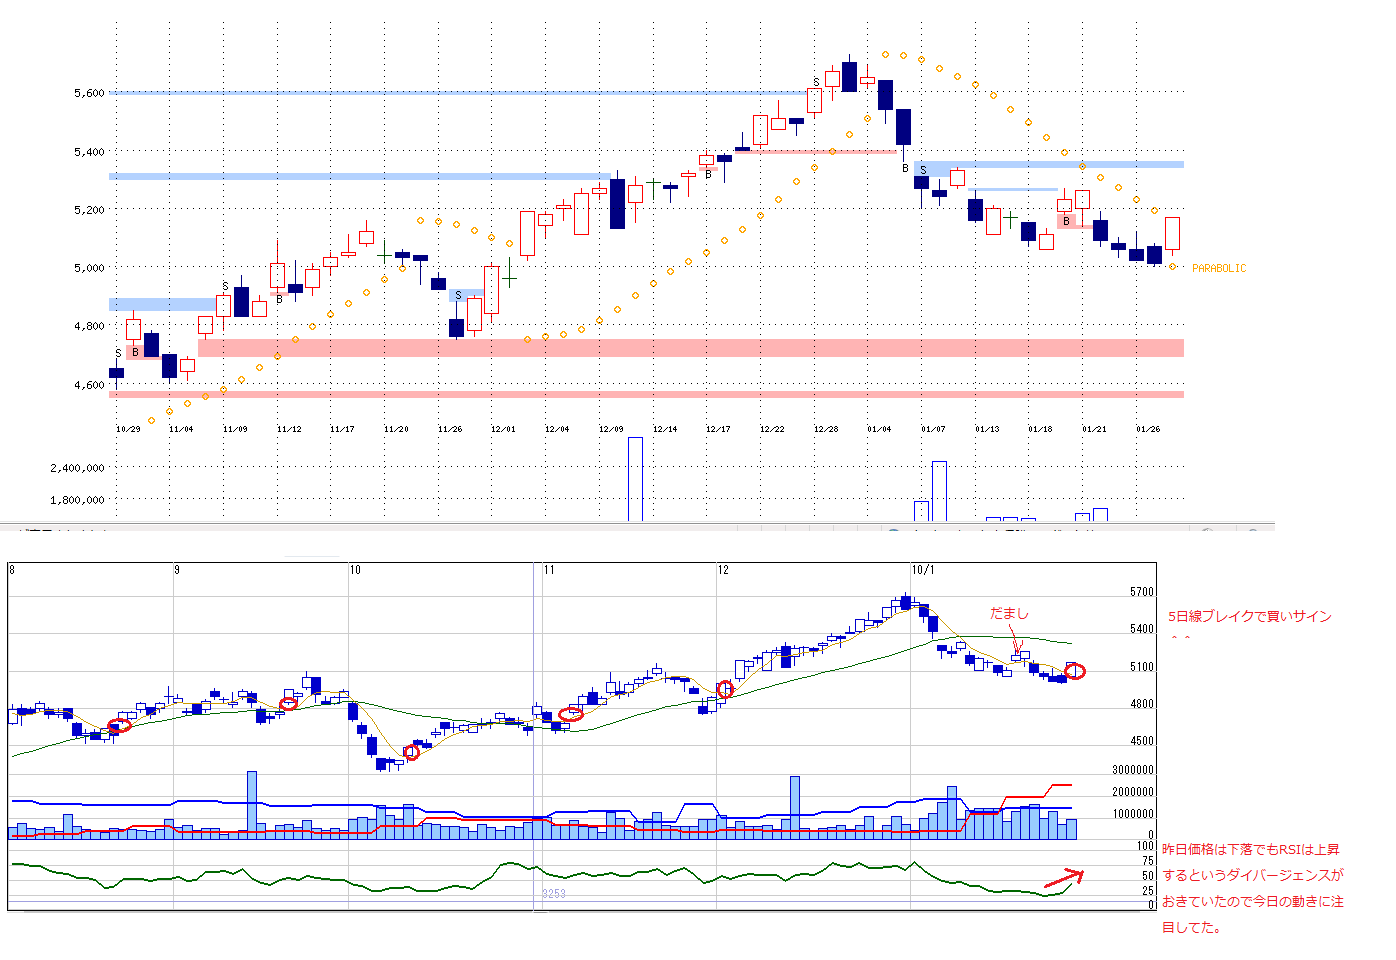The width and height of the screenshot is (1396, 960).
Task: Click the 5,400 price axis label
Action: pyautogui.click(x=89, y=152)
